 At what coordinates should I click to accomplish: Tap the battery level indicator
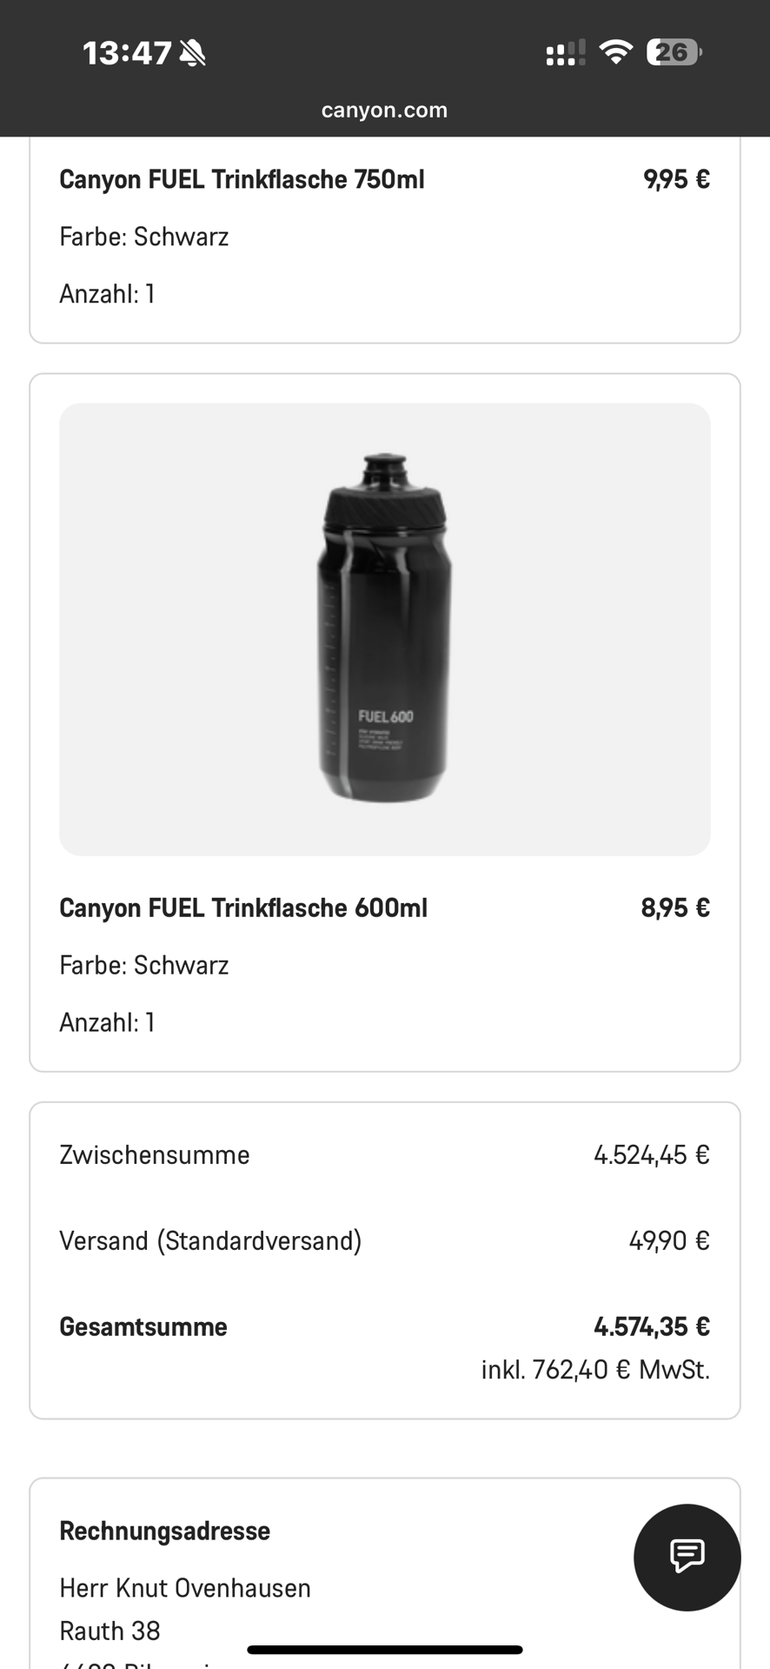[x=674, y=52]
